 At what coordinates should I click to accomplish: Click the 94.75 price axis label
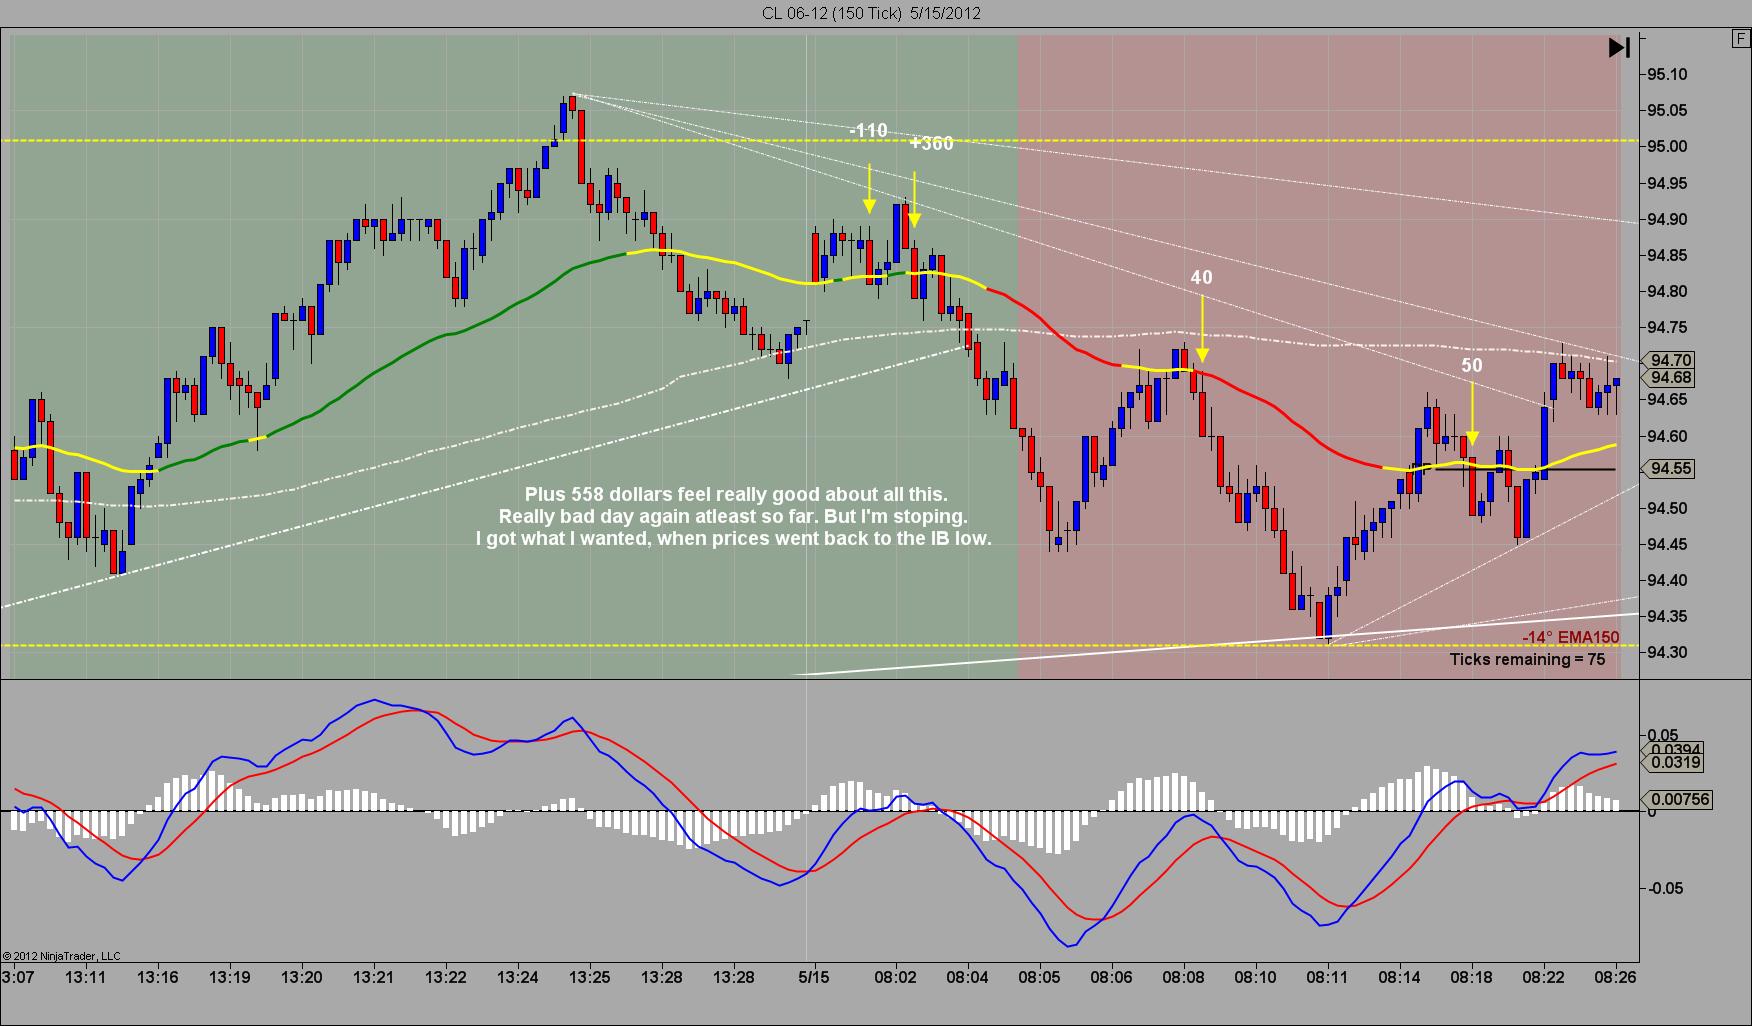tap(1666, 328)
